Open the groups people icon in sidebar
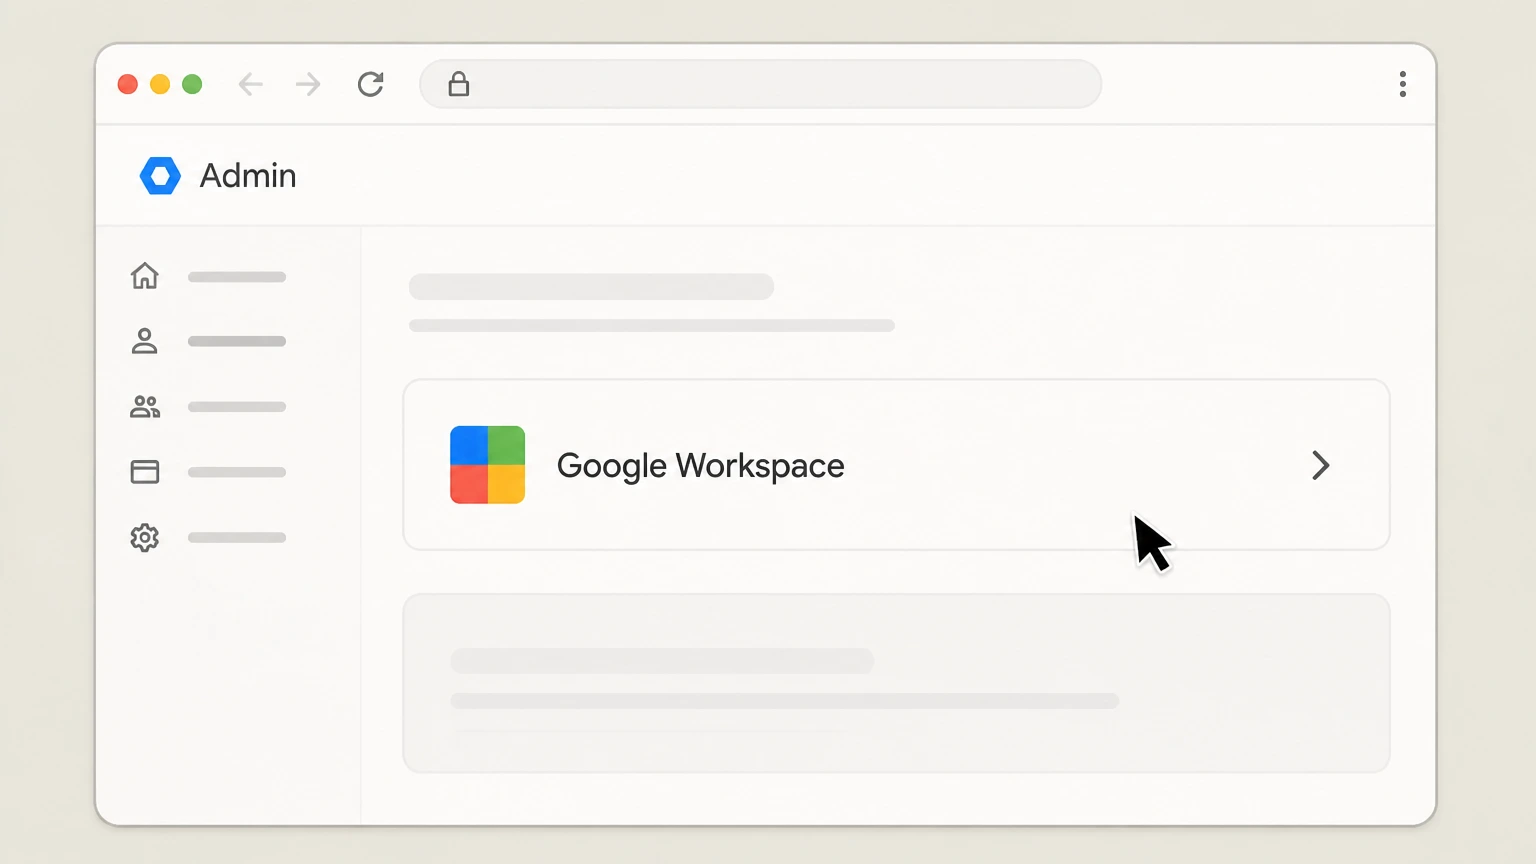The image size is (1536, 864). (x=145, y=407)
